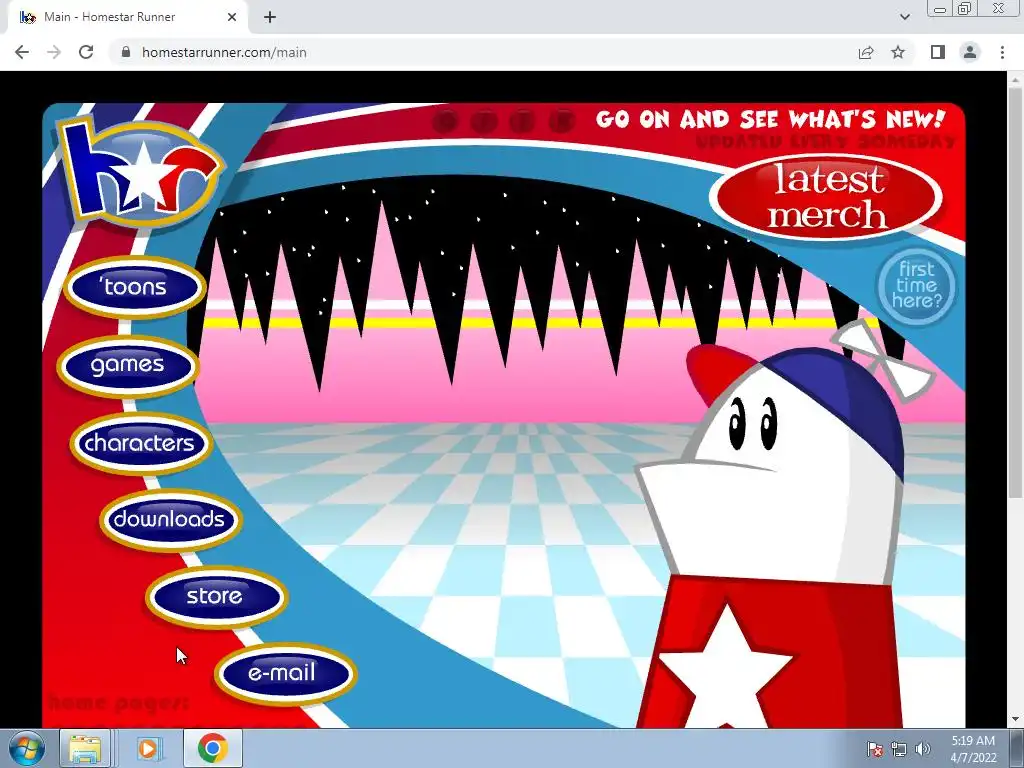Open the taskbar clock showing 5:19 AM
The width and height of the screenshot is (1024, 768).
tap(973, 749)
